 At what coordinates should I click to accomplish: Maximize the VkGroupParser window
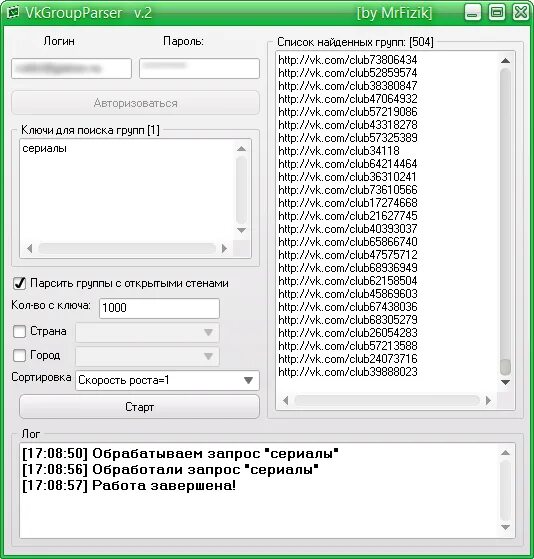[x=497, y=12]
